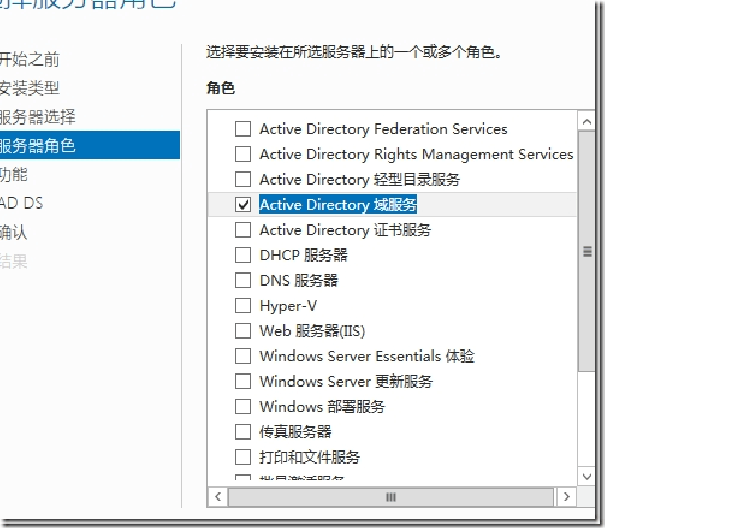Select the Active Directory 域服务 role label

(x=338, y=205)
